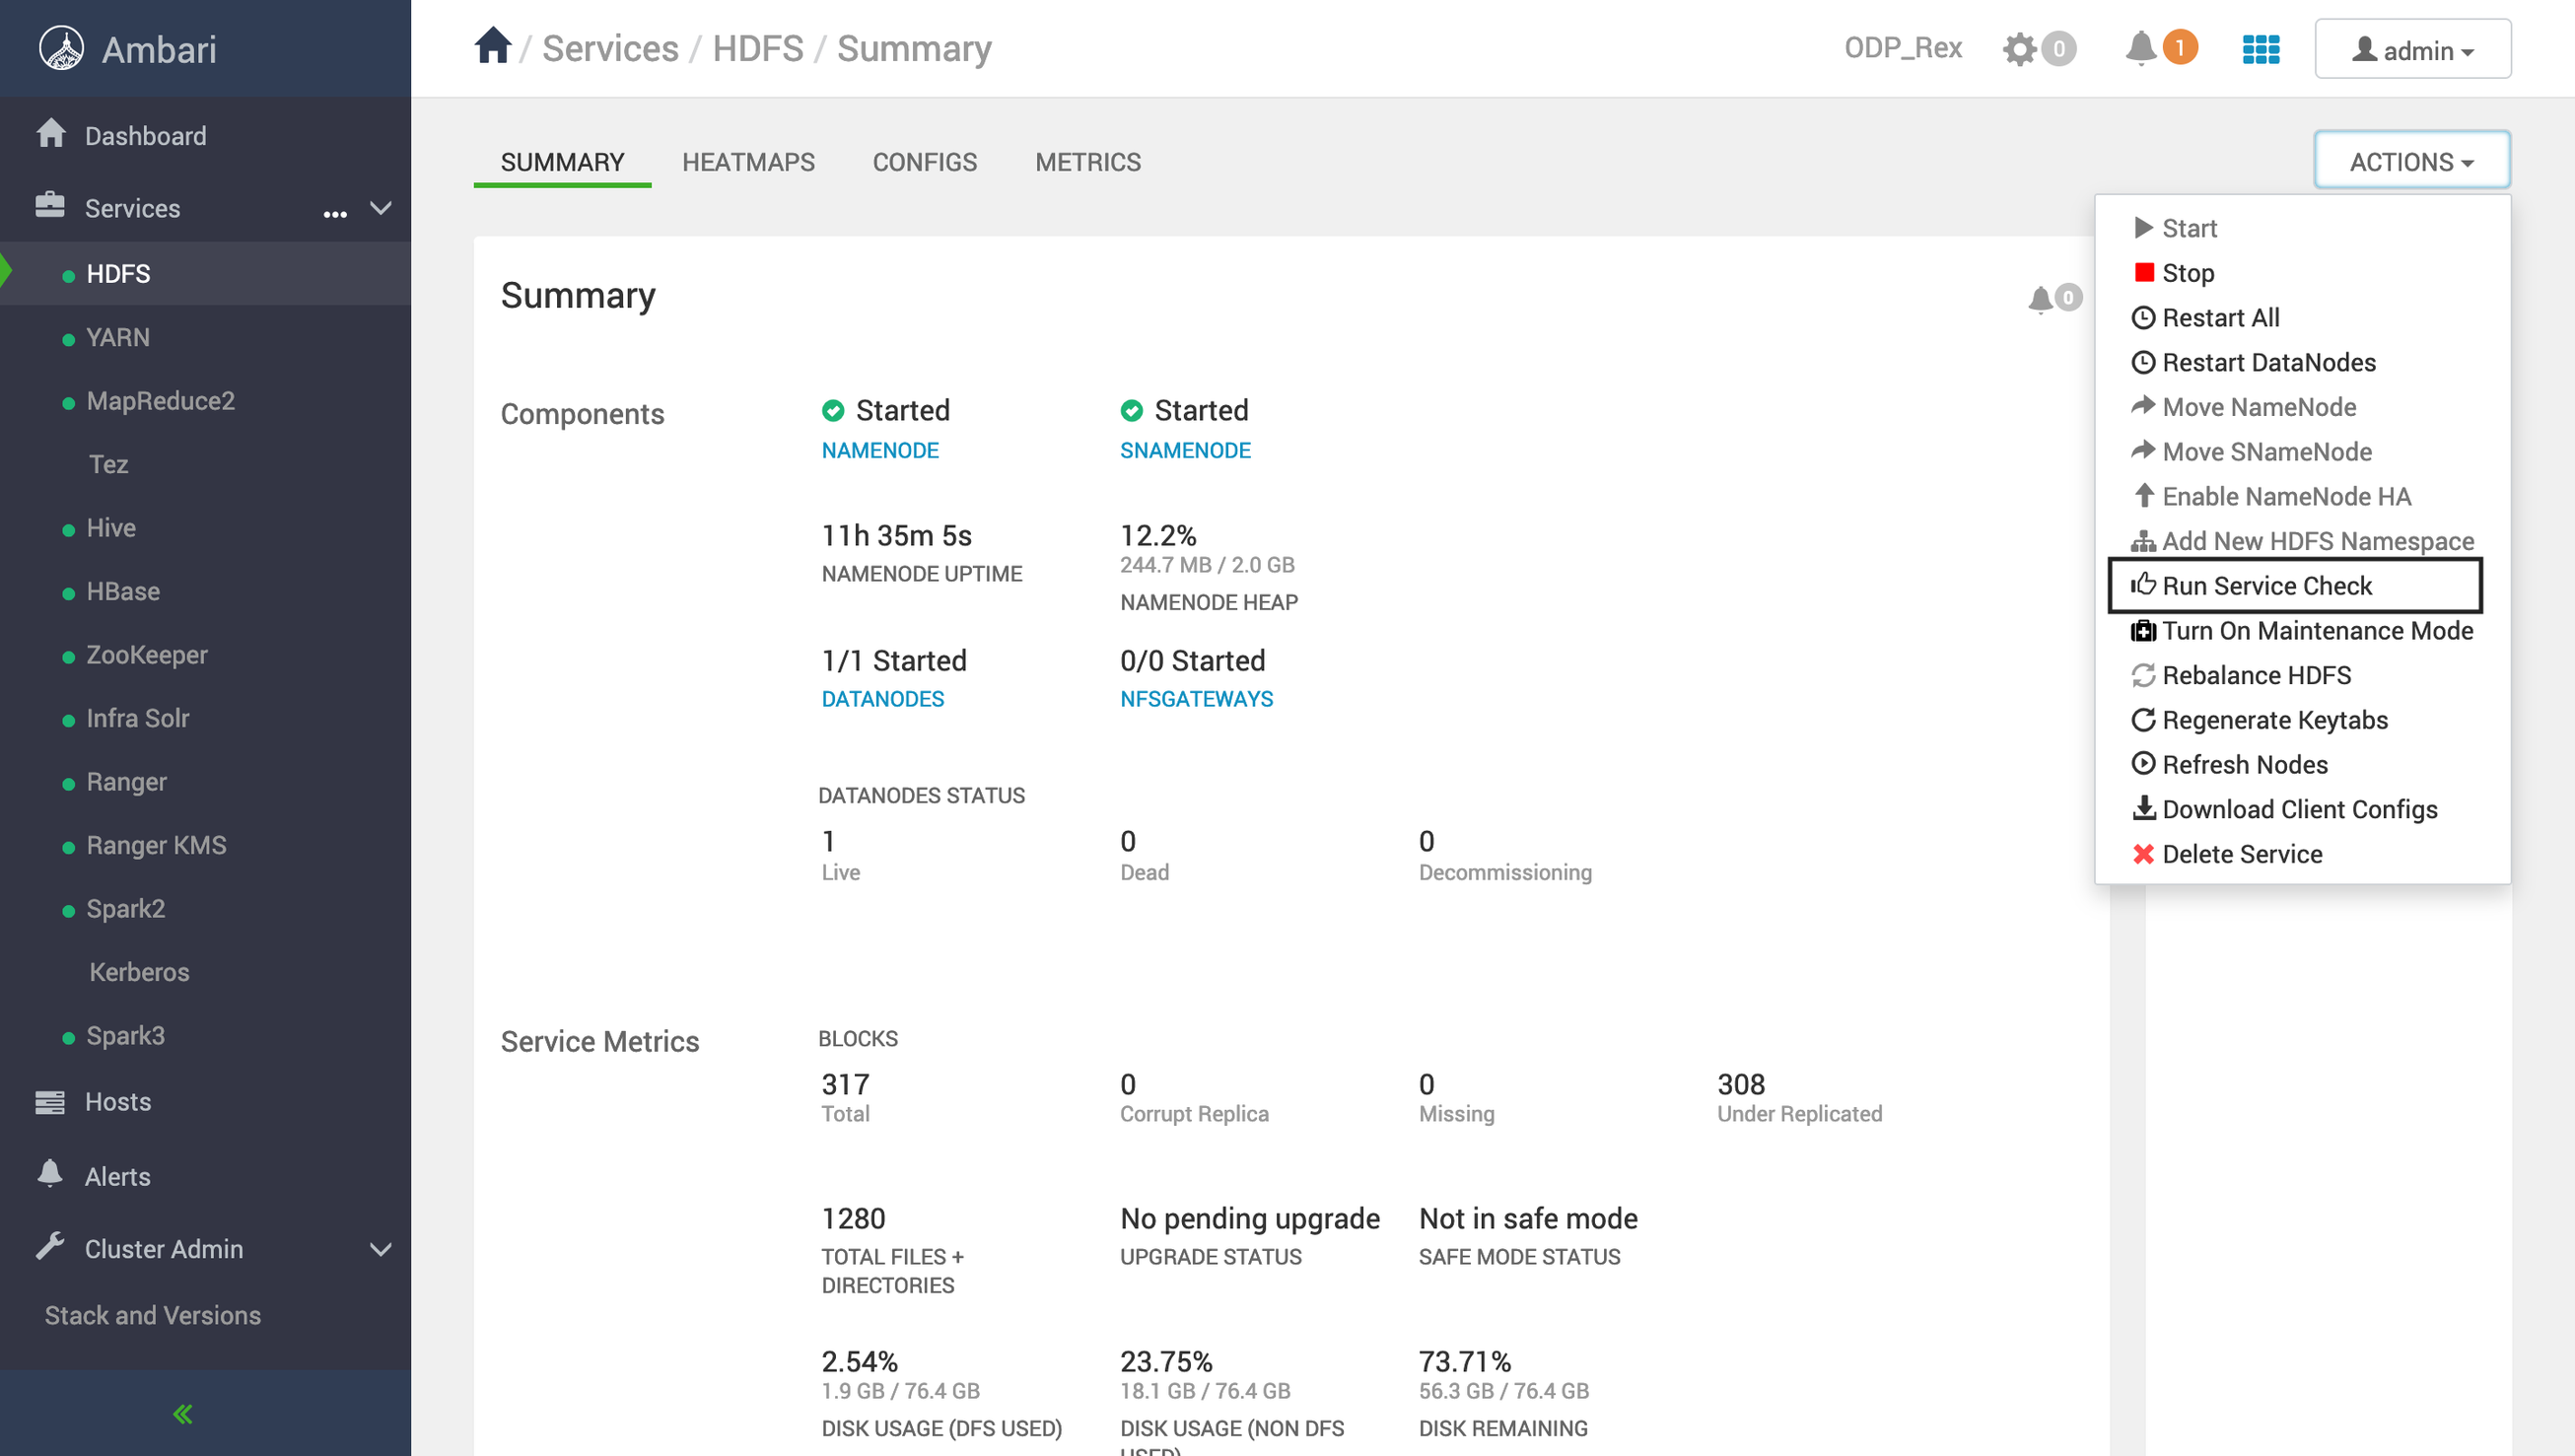Open the DATANODES link

click(x=882, y=700)
